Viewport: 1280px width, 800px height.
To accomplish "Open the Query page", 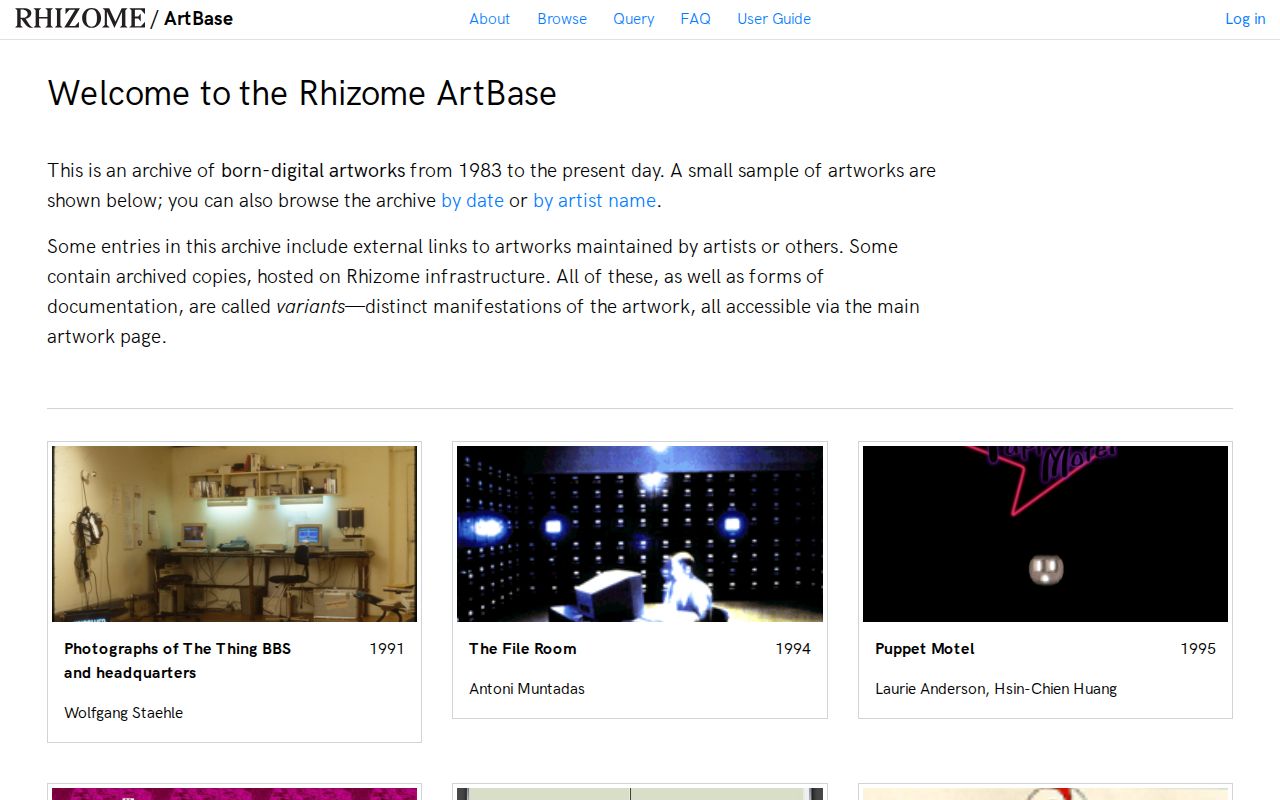I will [633, 19].
